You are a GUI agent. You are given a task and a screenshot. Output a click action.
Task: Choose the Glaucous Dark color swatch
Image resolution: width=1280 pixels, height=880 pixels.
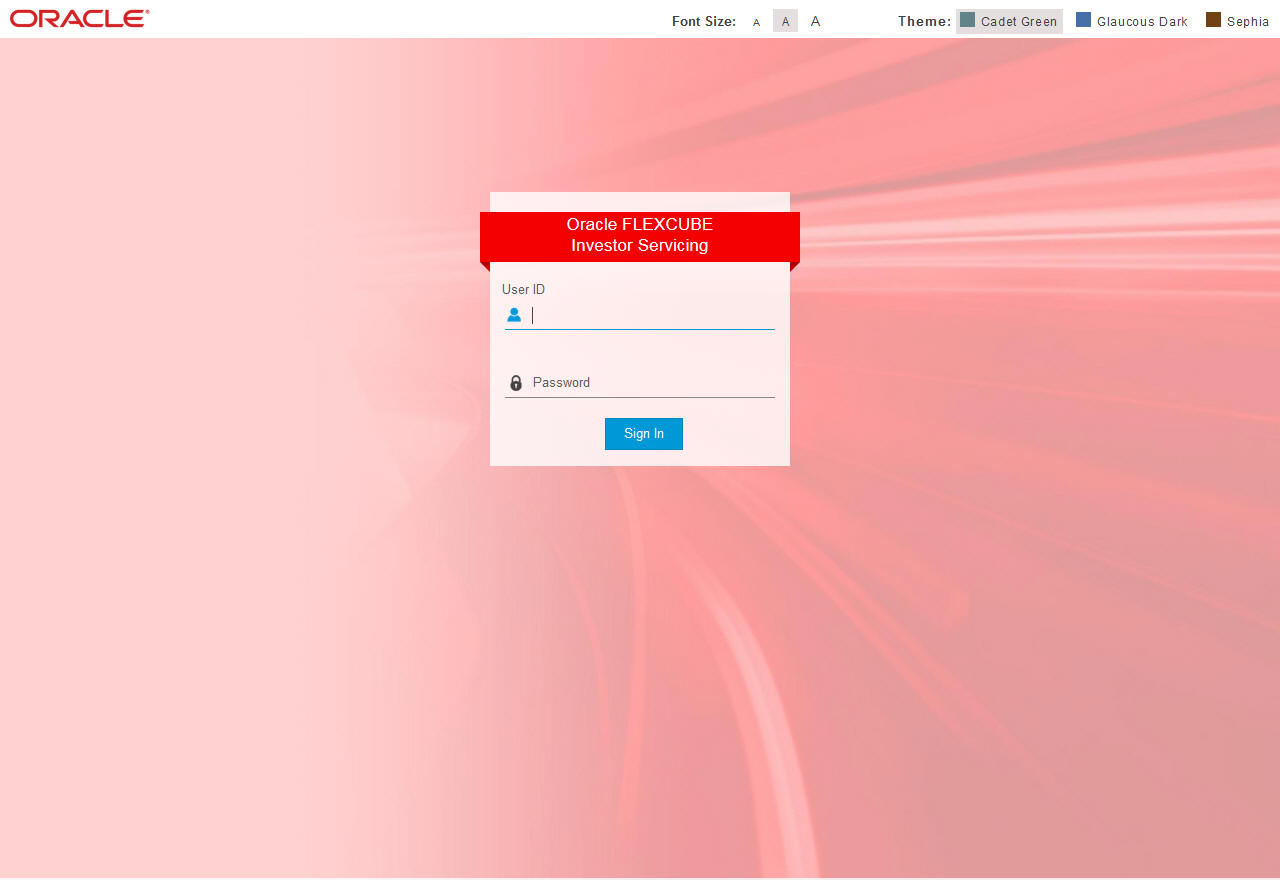1083,20
